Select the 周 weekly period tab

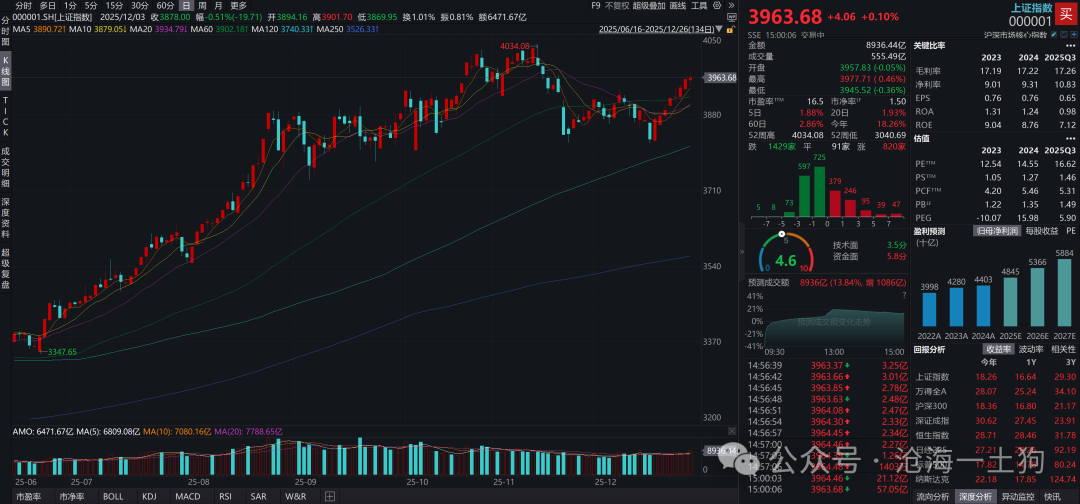pyautogui.click(x=203, y=5)
